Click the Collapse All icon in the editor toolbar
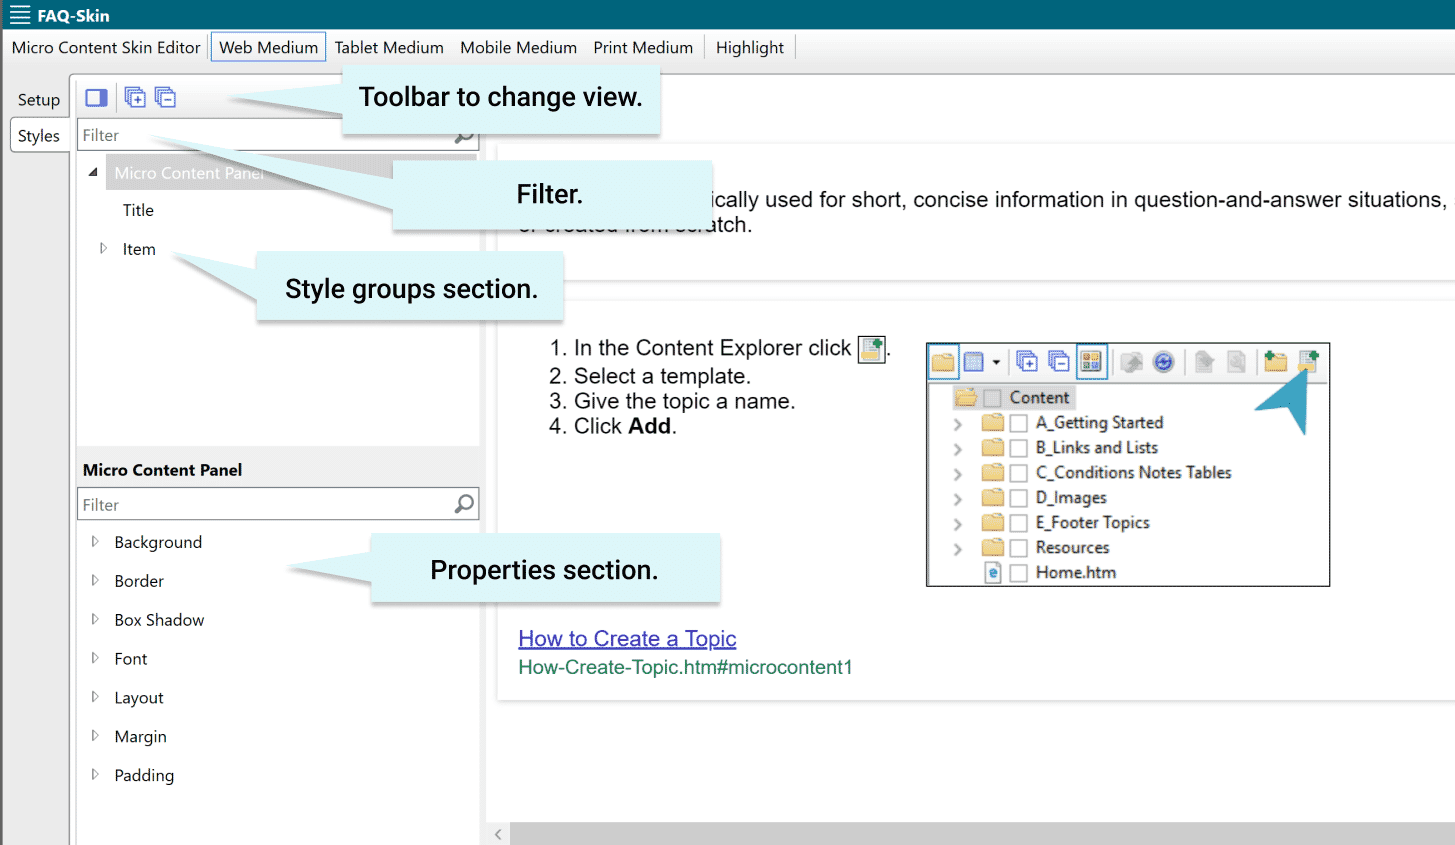The height and width of the screenshot is (845, 1455). tap(165, 97)
